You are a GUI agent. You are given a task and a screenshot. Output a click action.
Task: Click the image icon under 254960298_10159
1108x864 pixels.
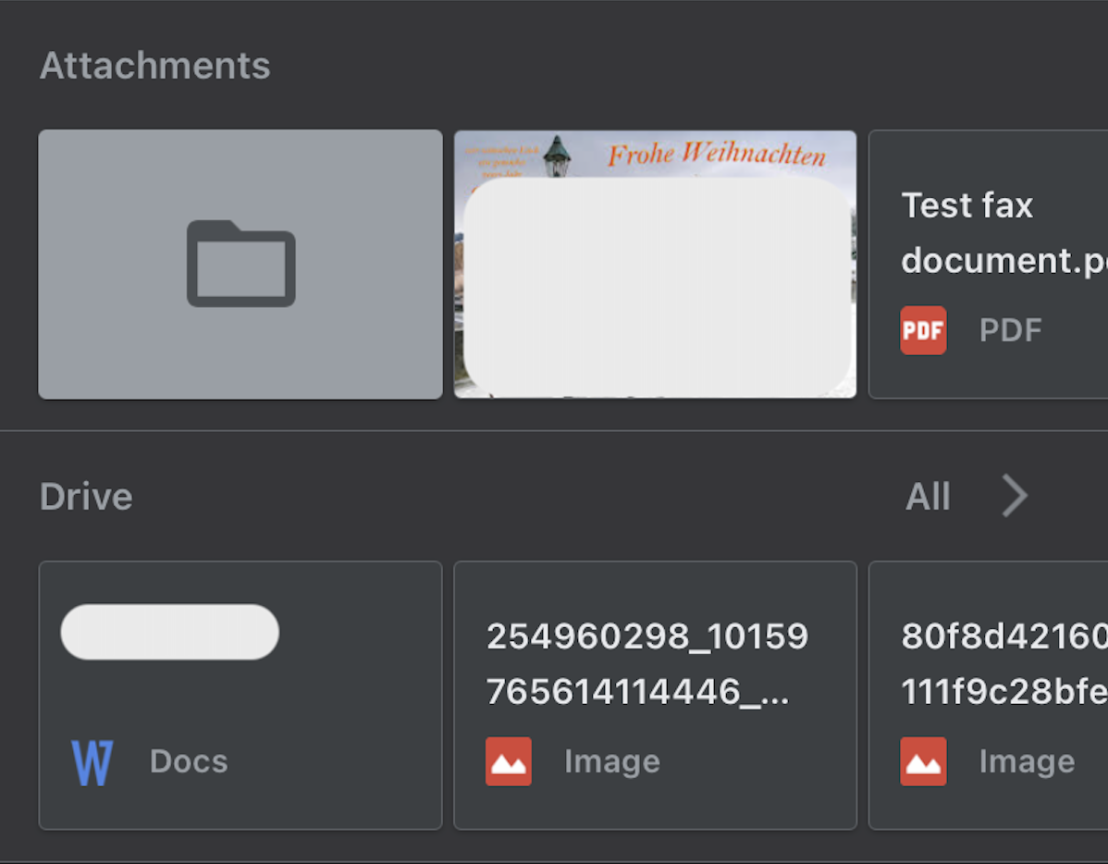click(x=509, y=762)
